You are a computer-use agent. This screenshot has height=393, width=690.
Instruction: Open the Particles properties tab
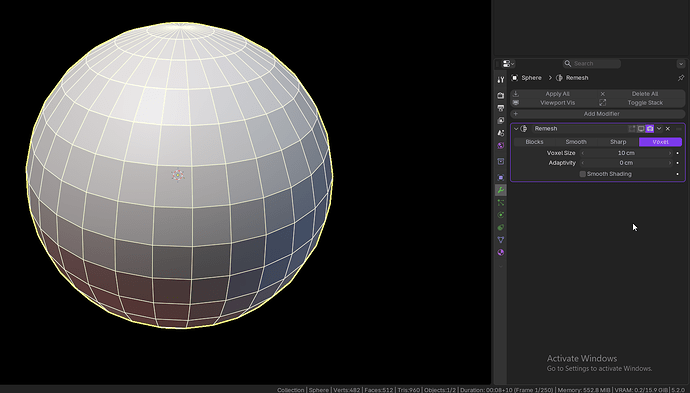pyautogui.click(x=501, y=202)
